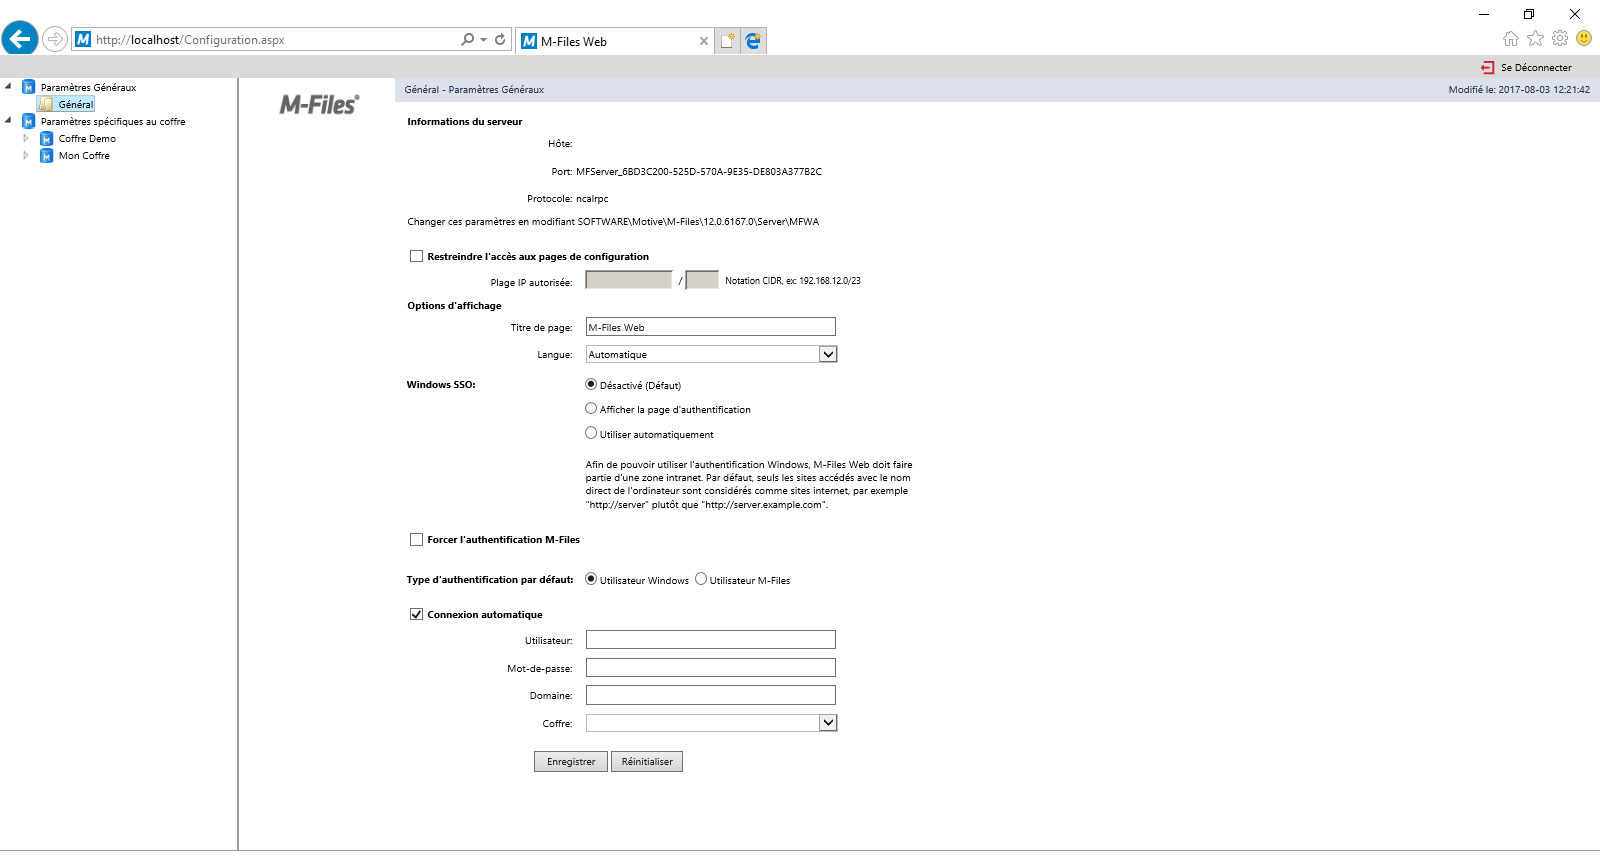Image resolution: width=1600 pixels, height=860 pixels.
Task: Click the Utilisateur input field
Action: click(710, 640)
